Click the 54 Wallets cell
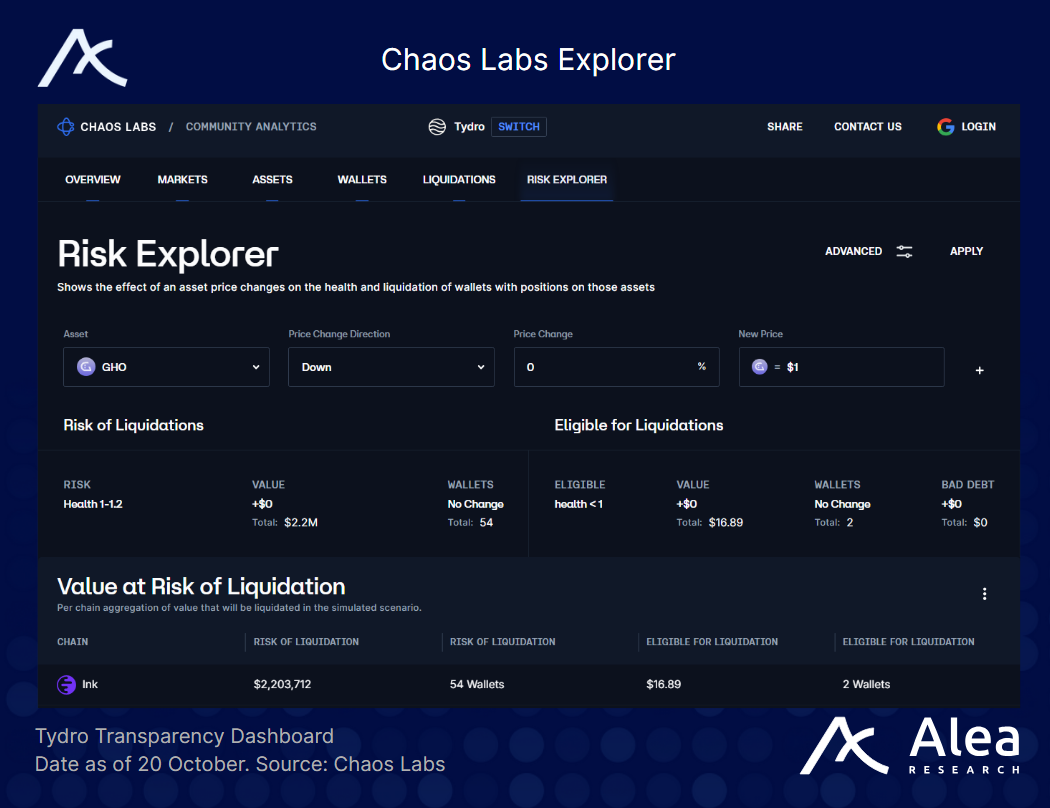1050x808 pixels. coord(477,684)
